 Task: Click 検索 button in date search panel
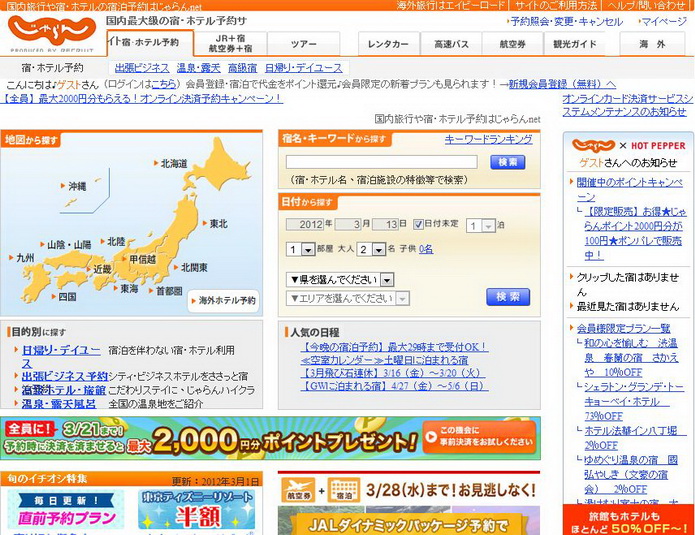click(508, 297)
